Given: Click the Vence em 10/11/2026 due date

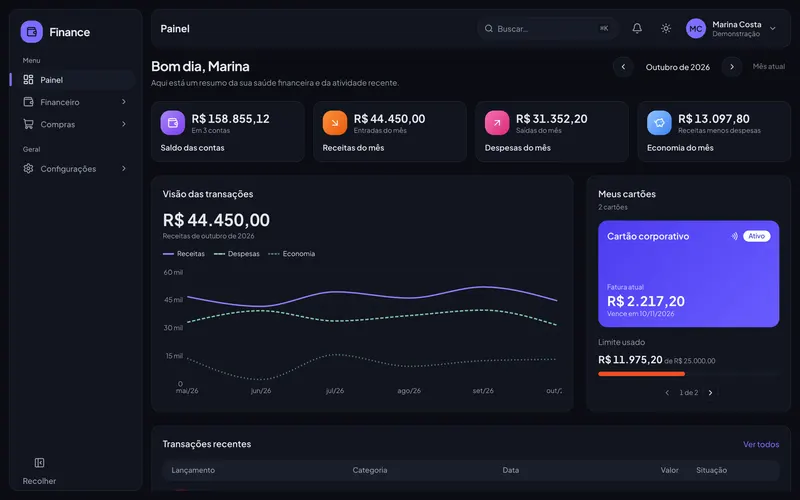Looking at the screenshot, I should click(640, 314).
